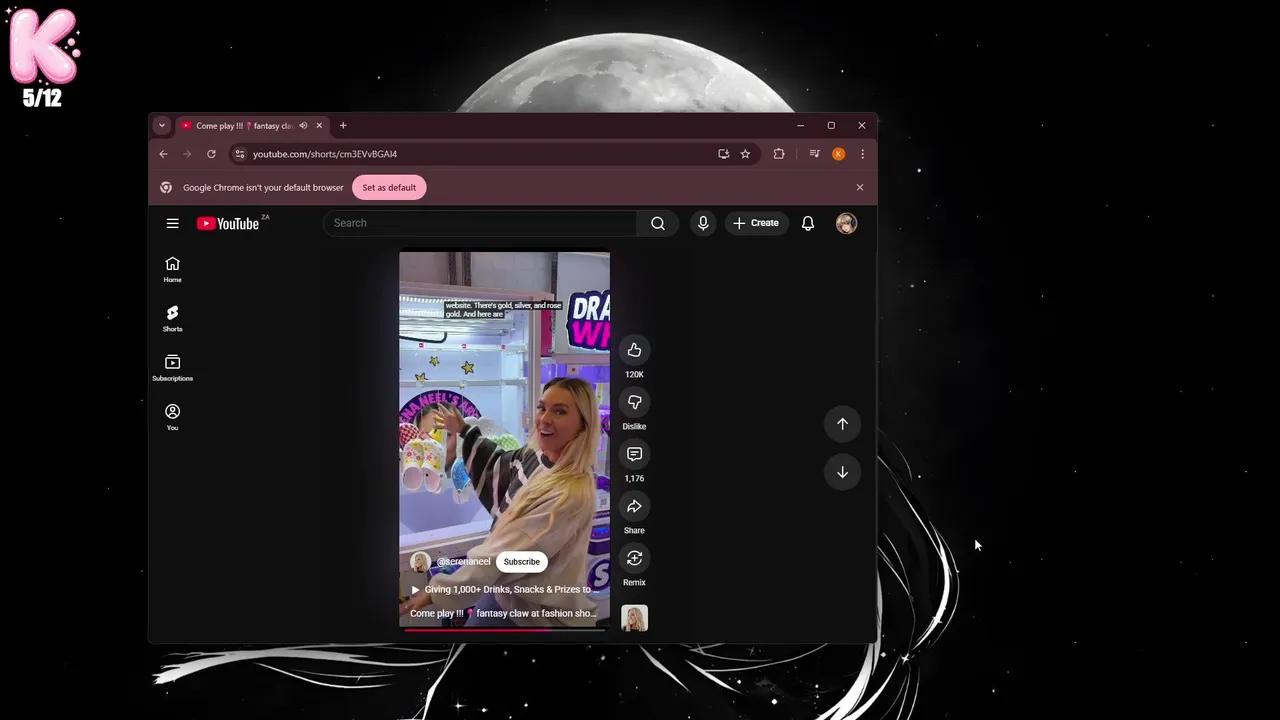The height and width of the screenshot is (720, 1280).
Task: Seek using the red video progress bar
Action: point(504,630)
